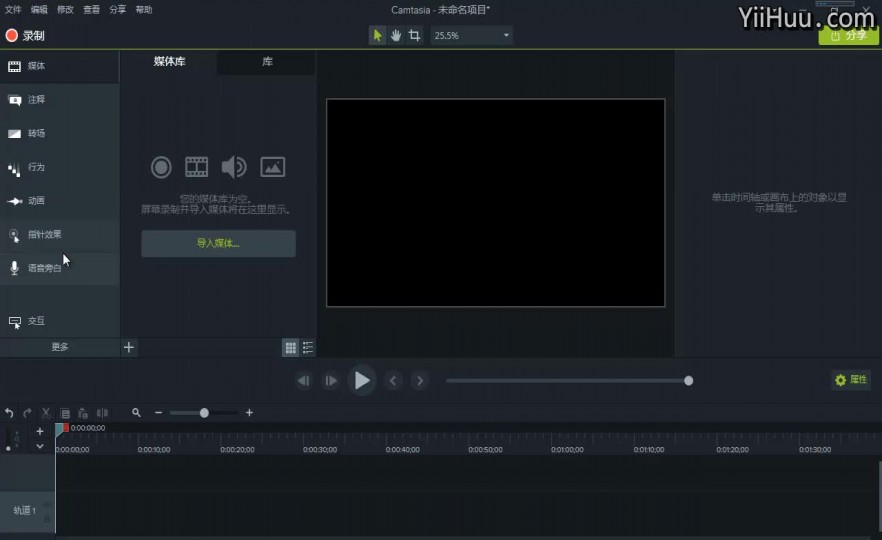Click the image media icon
The image size is (882, 540).
272,167
